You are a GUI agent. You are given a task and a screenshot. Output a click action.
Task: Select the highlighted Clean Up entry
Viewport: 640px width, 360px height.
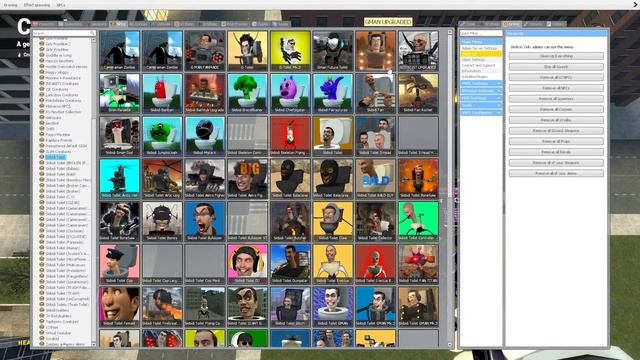click(x=481, y=54)
